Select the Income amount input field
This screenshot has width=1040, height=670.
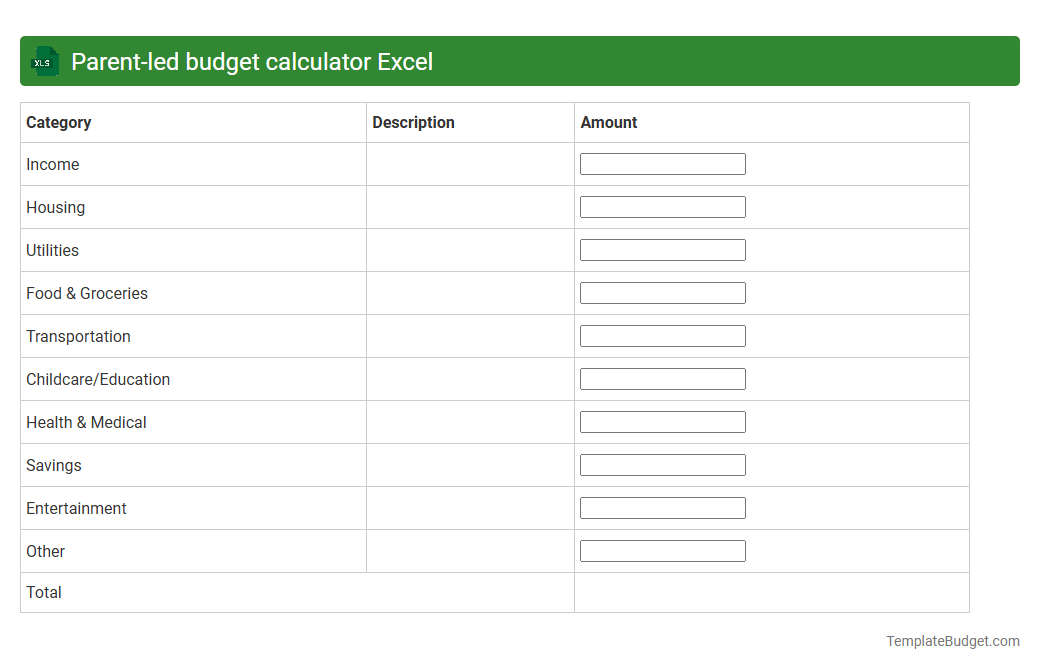pyautogui.click(x=662, y=163)
